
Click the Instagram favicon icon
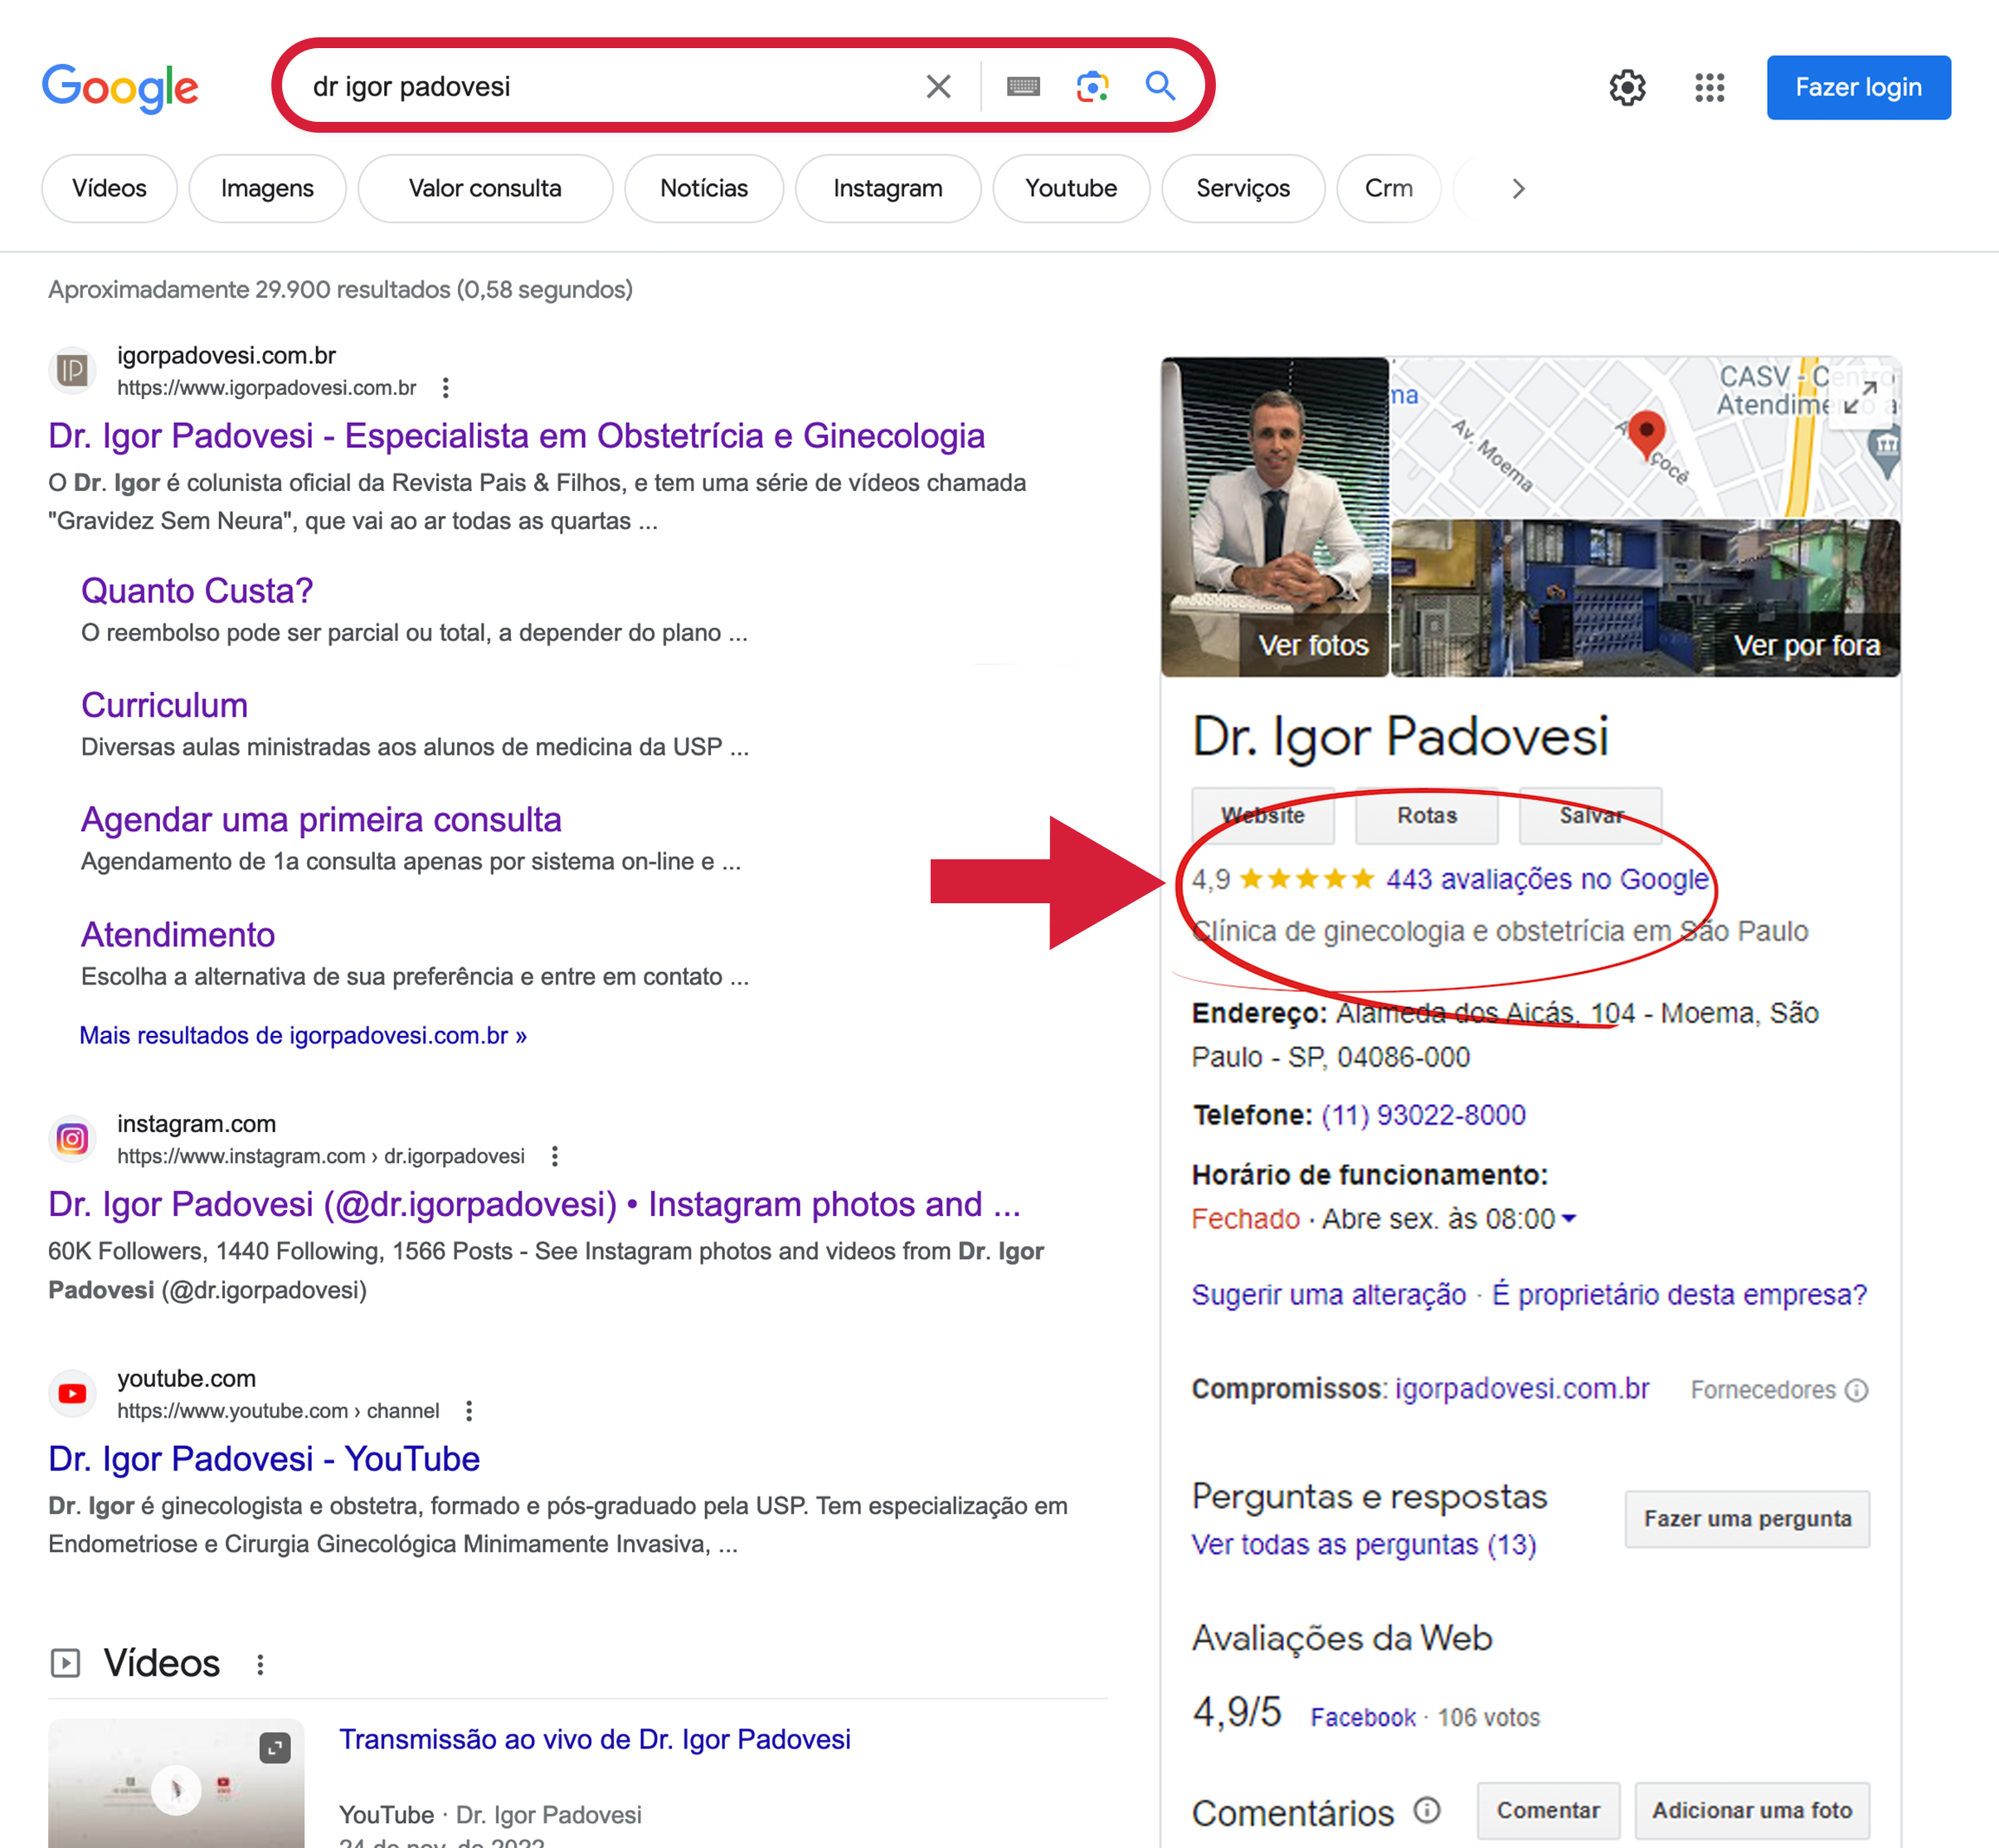(72, 1139)
